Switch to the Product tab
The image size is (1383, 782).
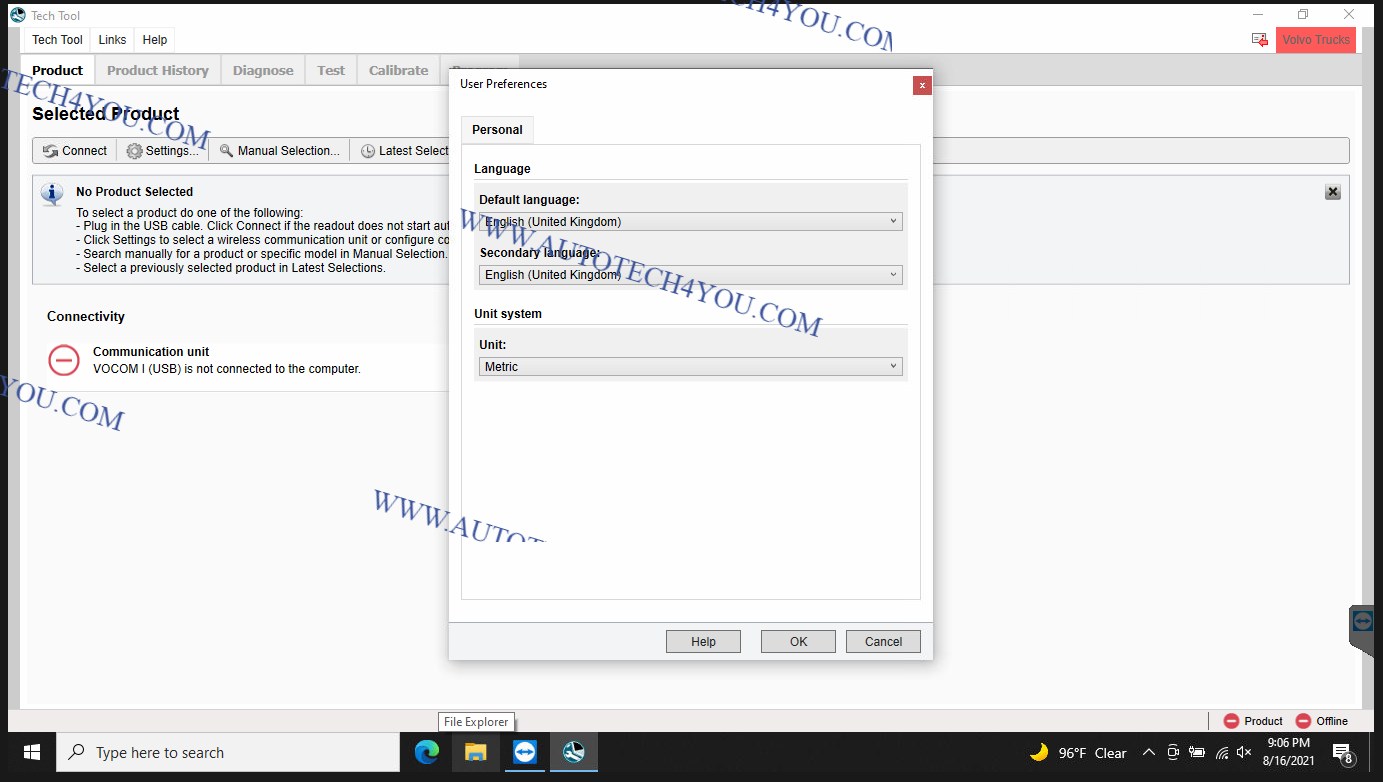click(x=58, y=70)
